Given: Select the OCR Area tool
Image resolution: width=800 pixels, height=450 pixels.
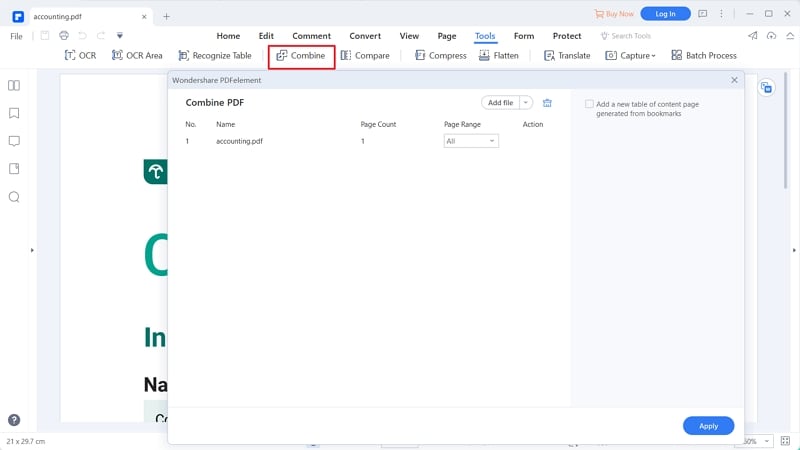Looking at the screenshot, I should [x=137, y=56].
